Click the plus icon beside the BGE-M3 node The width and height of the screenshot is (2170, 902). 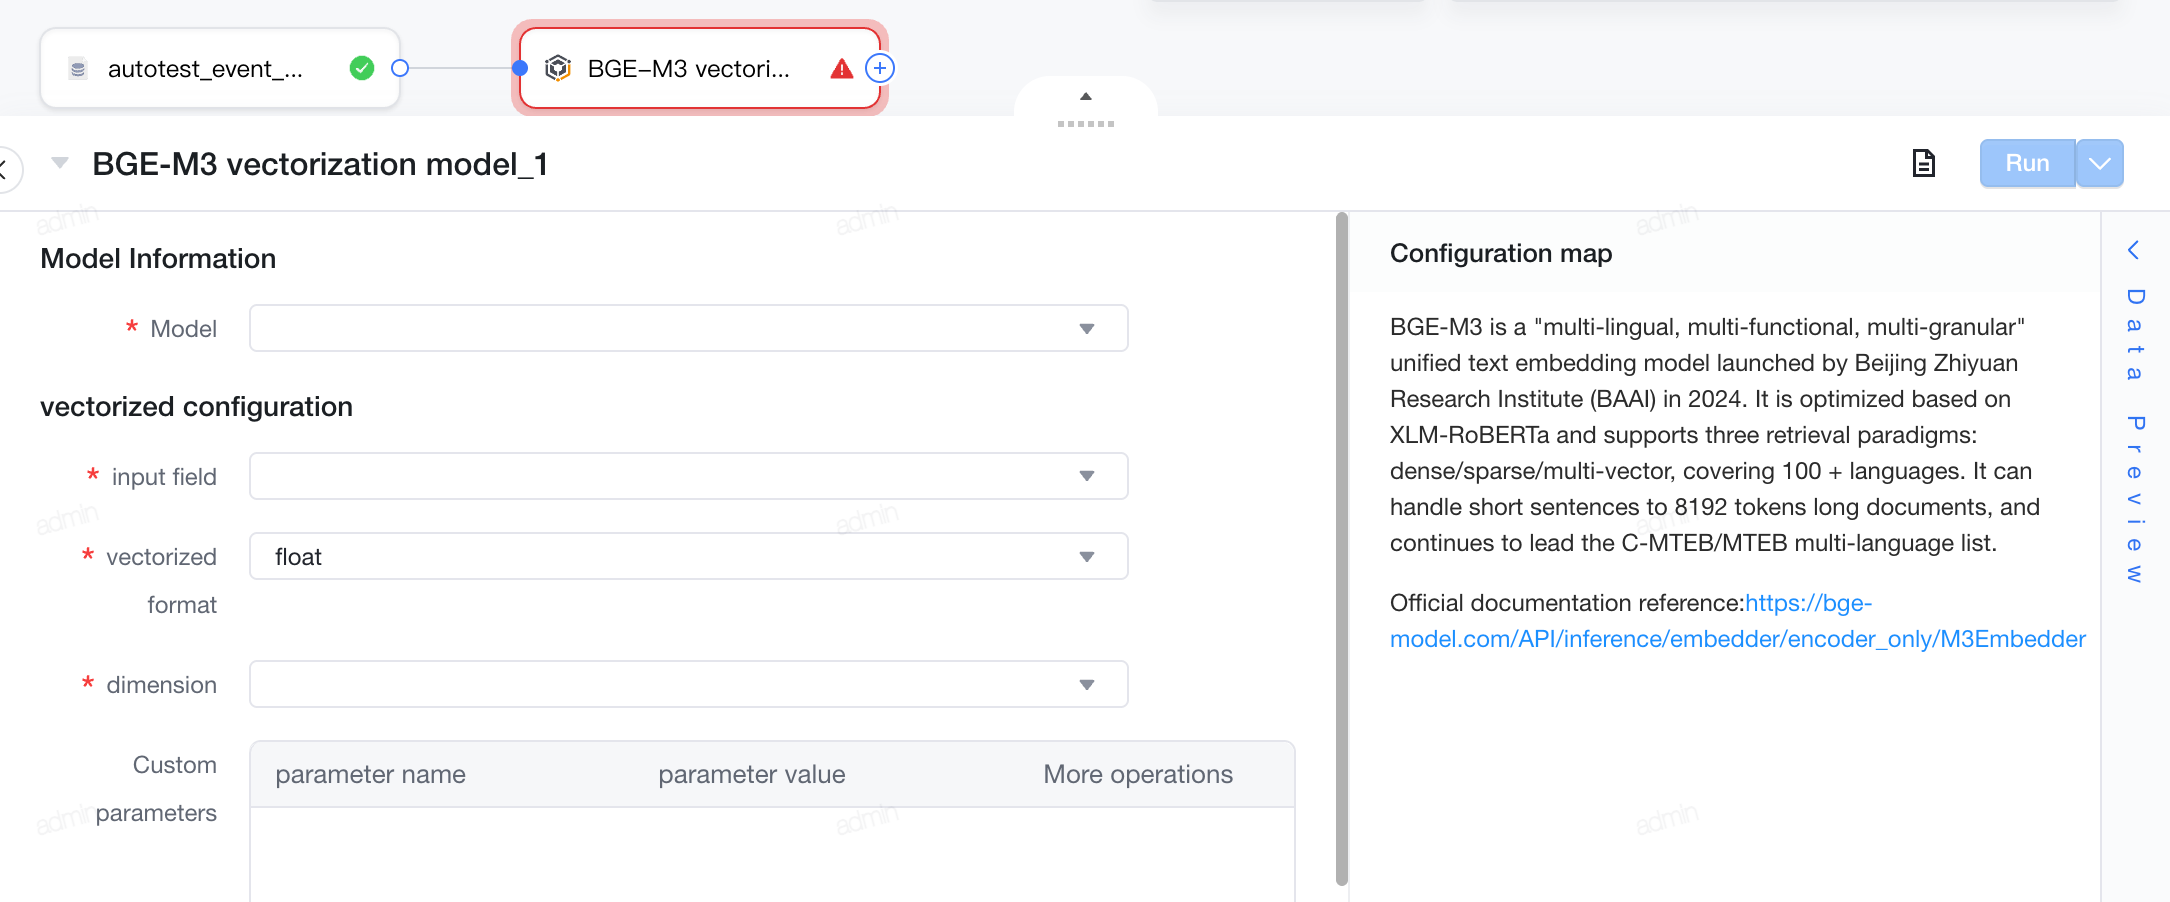[880, 68]
